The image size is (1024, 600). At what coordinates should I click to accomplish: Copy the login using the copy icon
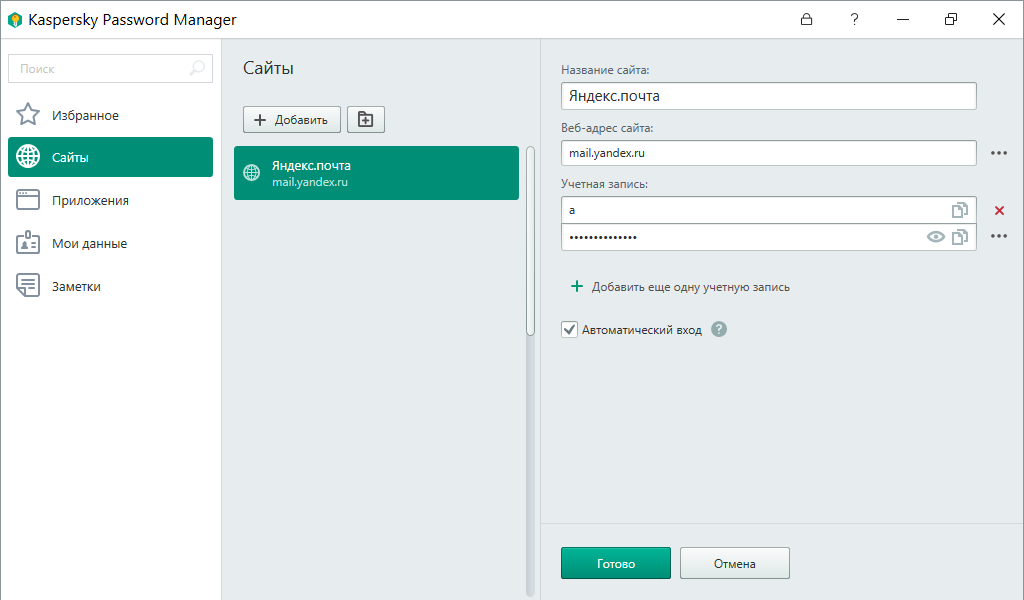click(960, 210)
